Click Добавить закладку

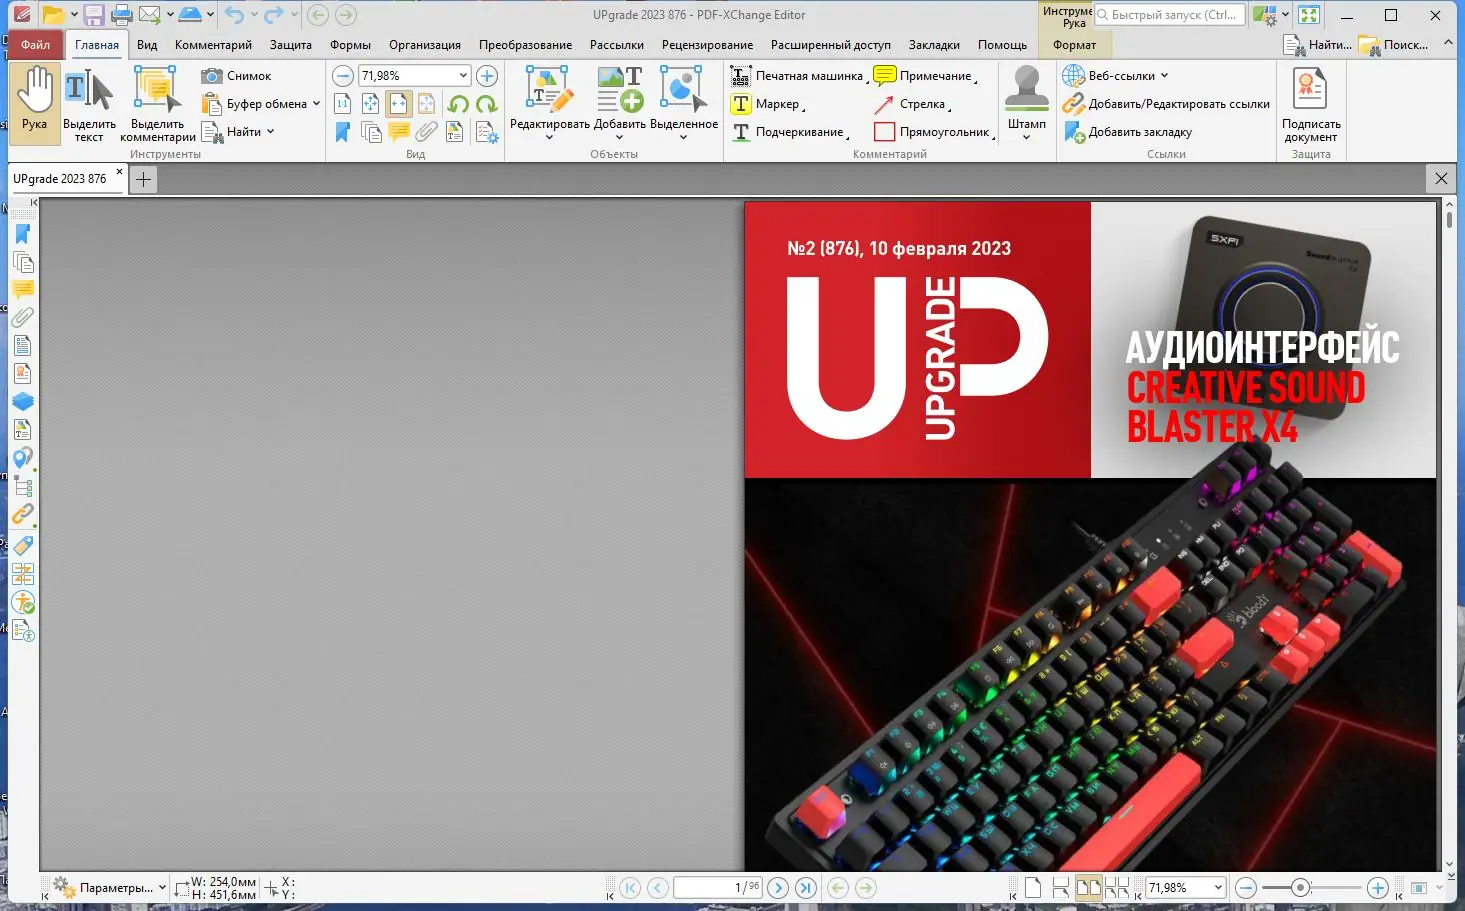[1128, 132]
